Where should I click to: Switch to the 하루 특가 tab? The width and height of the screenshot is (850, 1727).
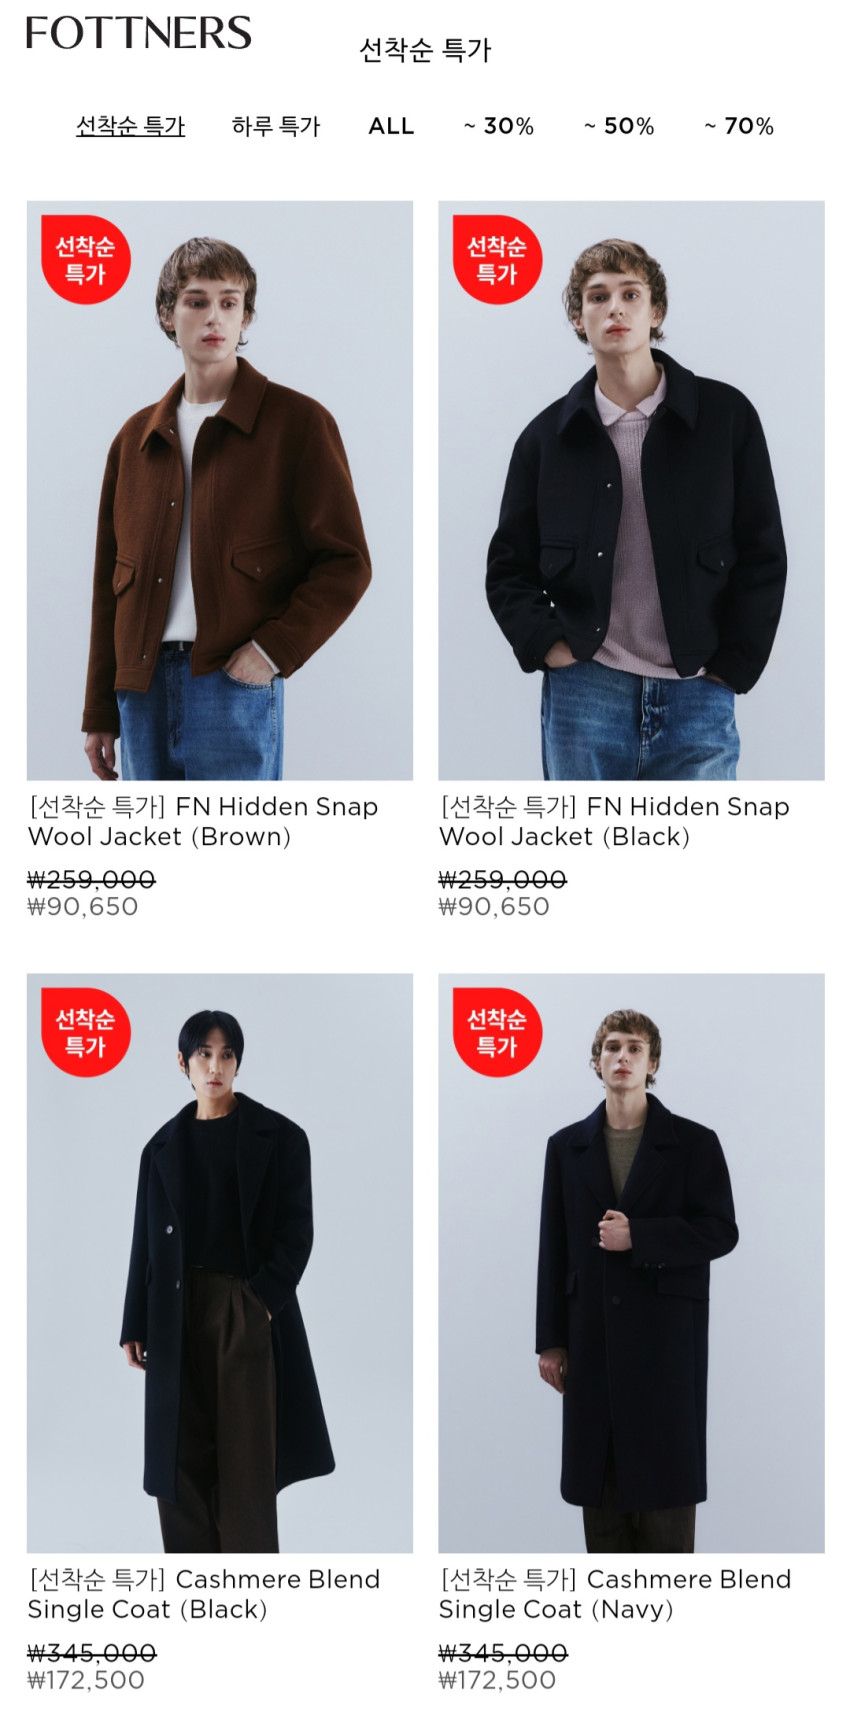click(x=276, y=126)
